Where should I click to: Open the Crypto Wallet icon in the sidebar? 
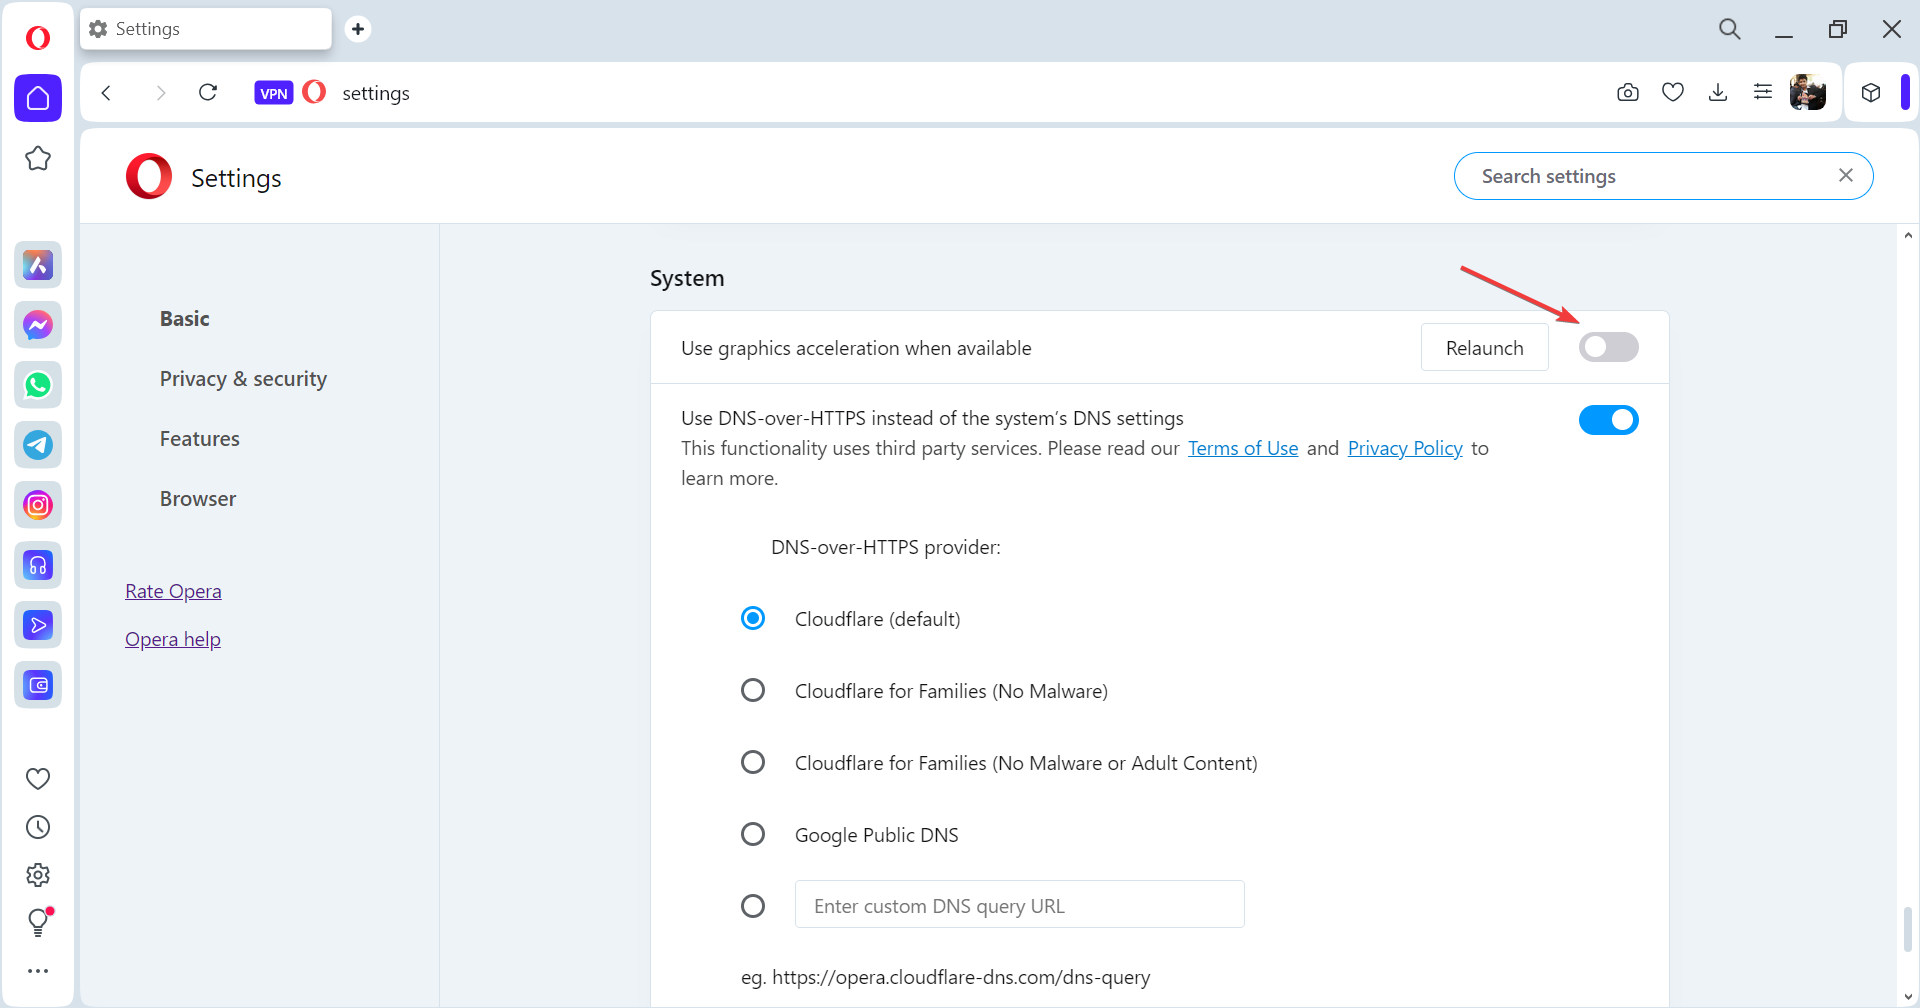38,685
